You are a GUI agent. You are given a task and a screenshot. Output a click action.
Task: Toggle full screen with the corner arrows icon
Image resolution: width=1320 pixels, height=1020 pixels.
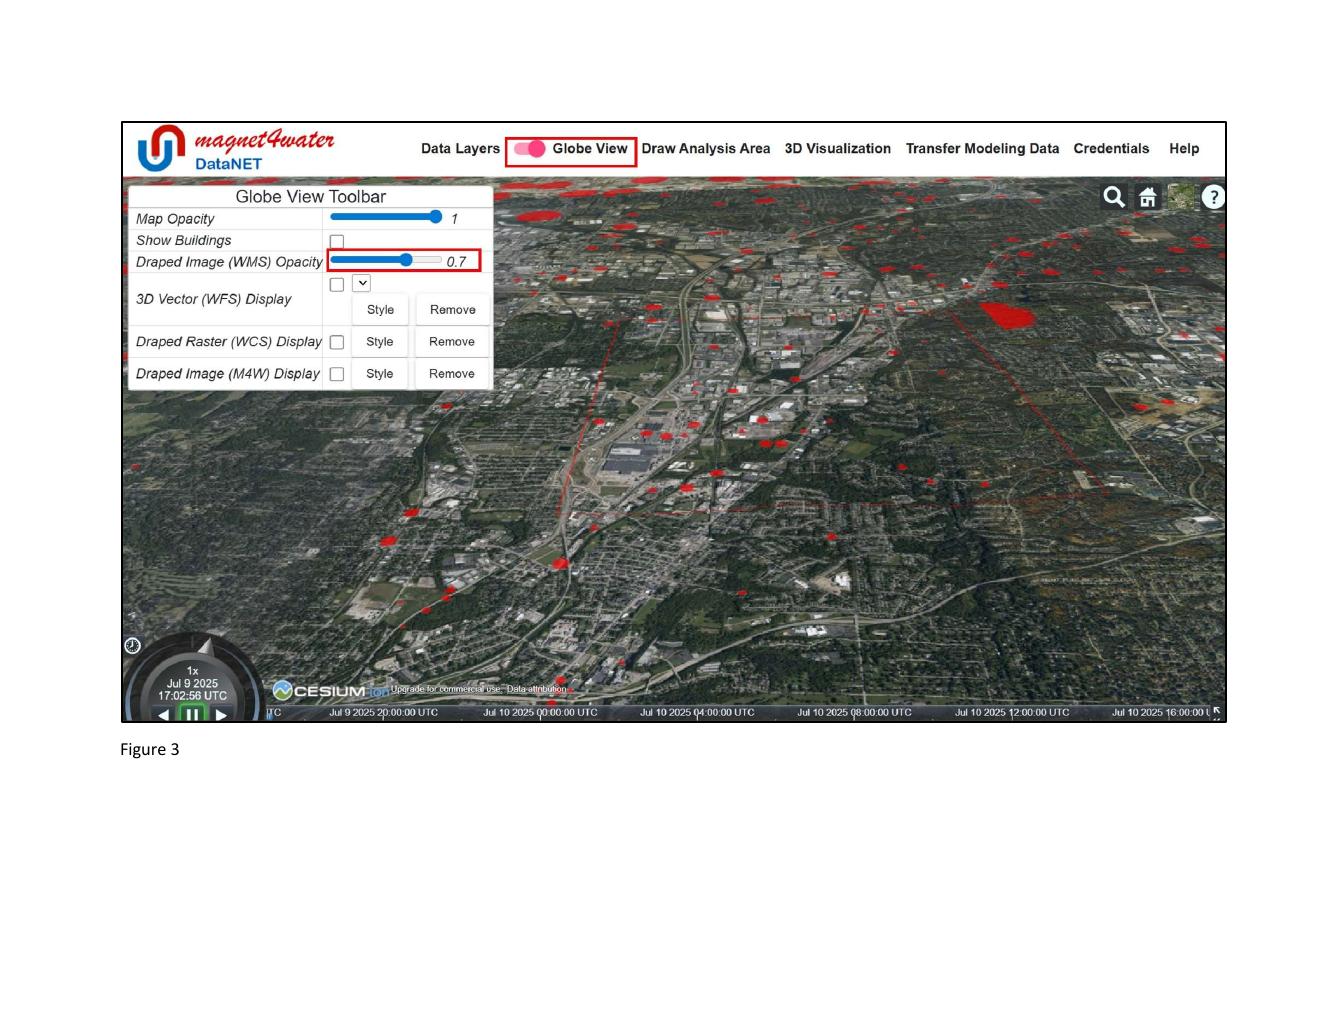(1216, 712)
